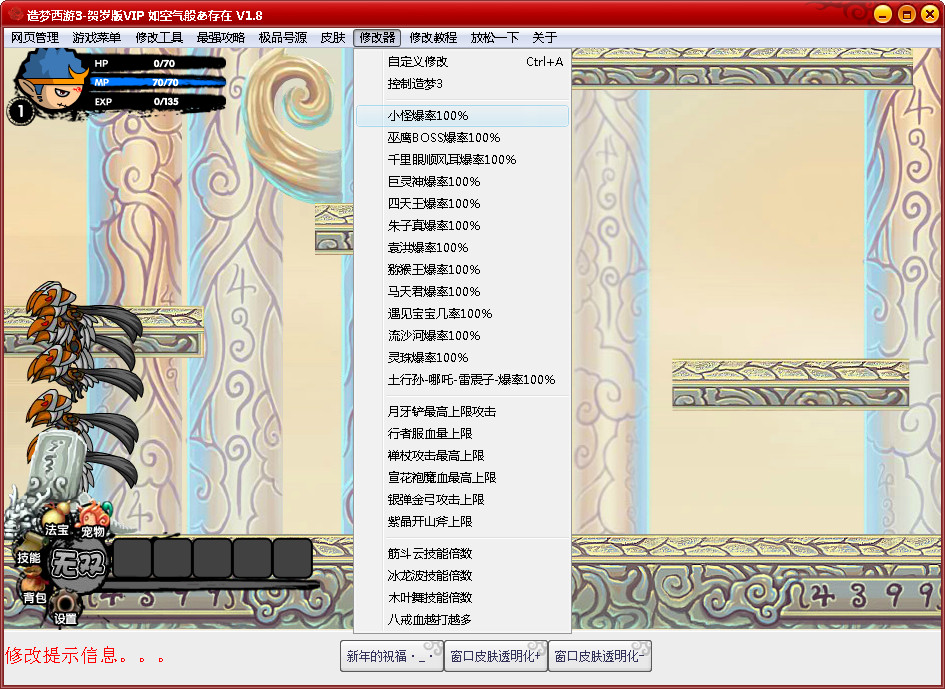945x689 pixels.
Task: Select 马天君爆率100% option
Action: click(462, 292)
